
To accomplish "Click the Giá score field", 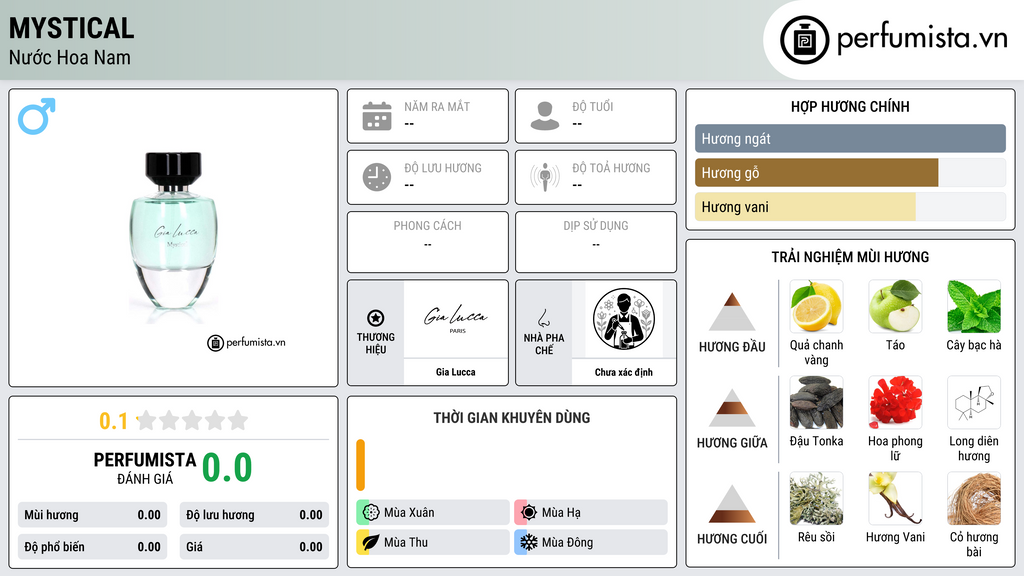I will tap(254, 547).
